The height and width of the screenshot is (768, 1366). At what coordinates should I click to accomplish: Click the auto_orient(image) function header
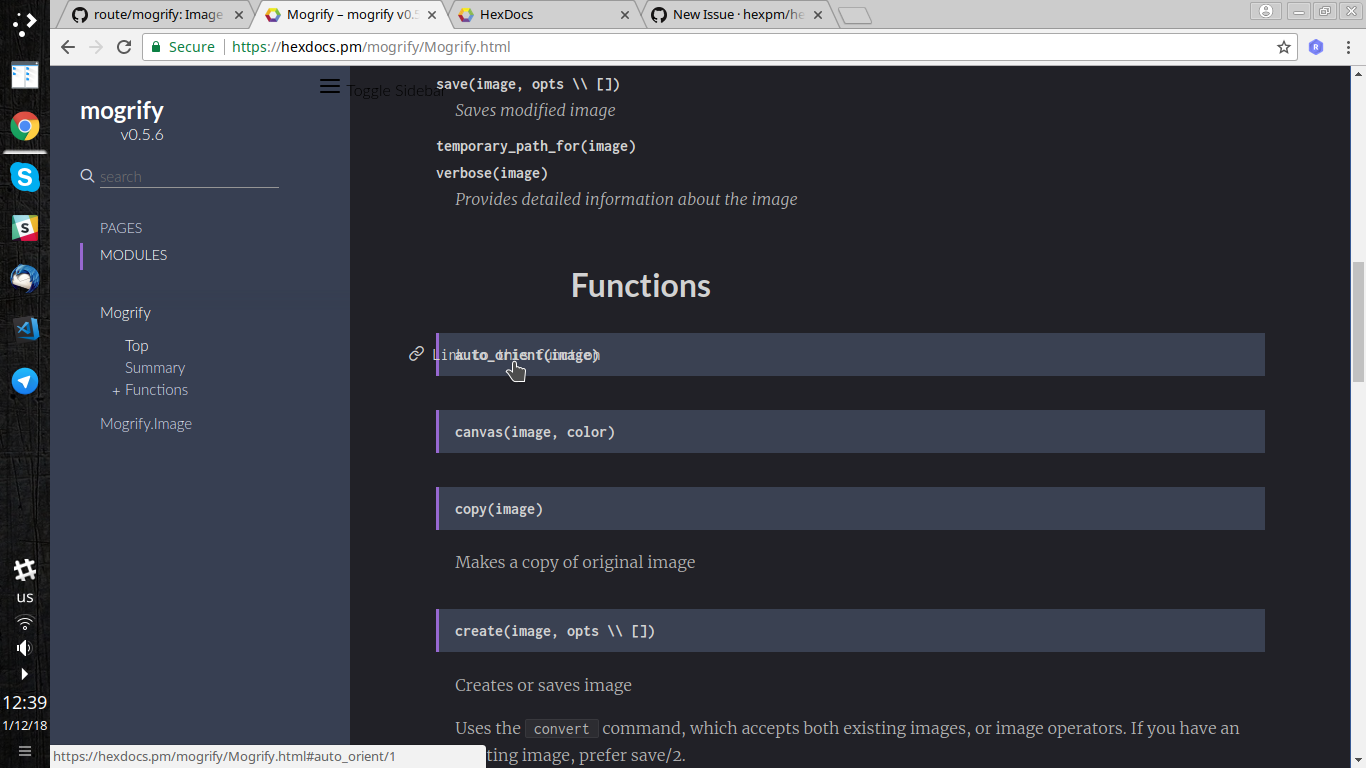pyautogui.click(x=851, y=354)
